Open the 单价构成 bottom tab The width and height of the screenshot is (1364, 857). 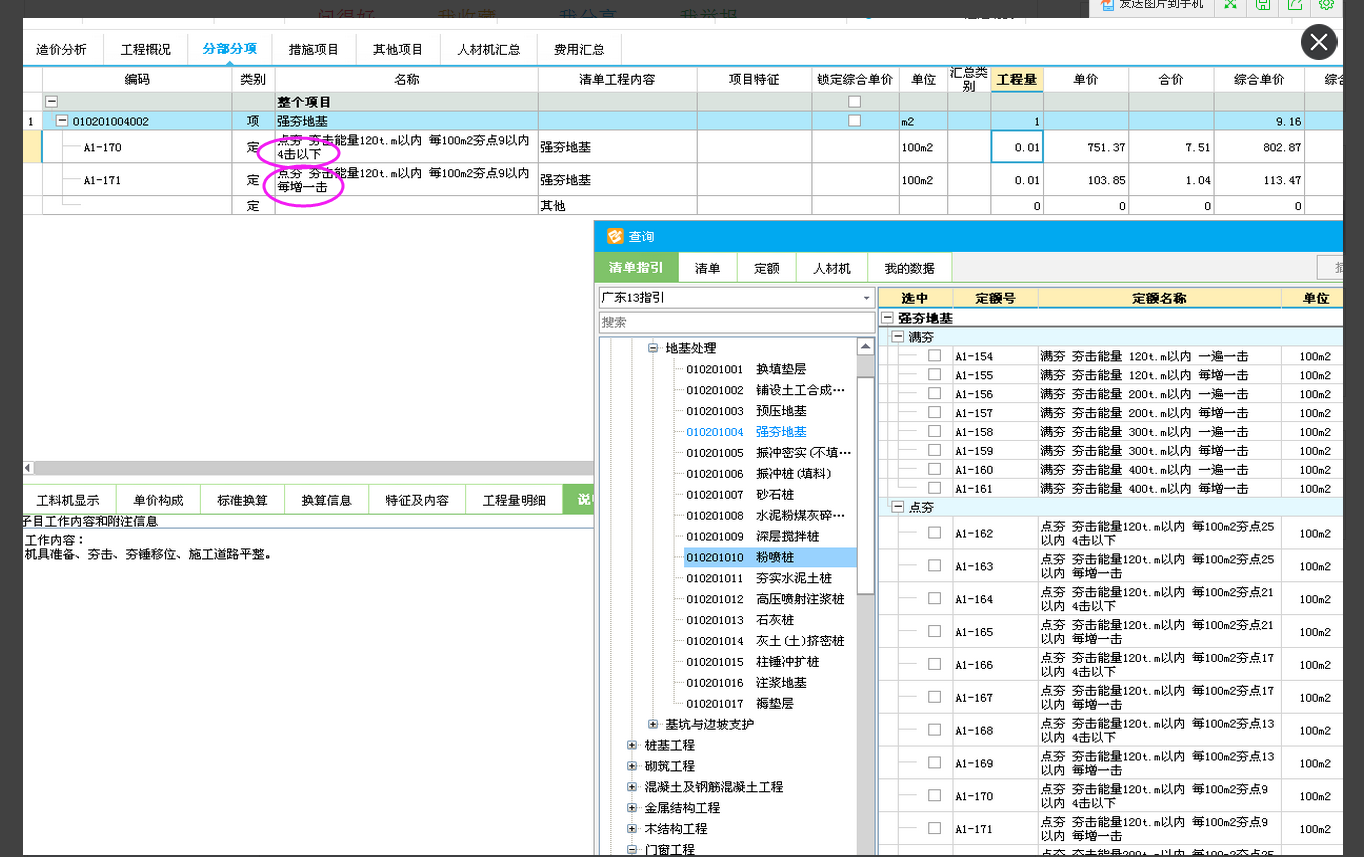[x=159, y=500]
